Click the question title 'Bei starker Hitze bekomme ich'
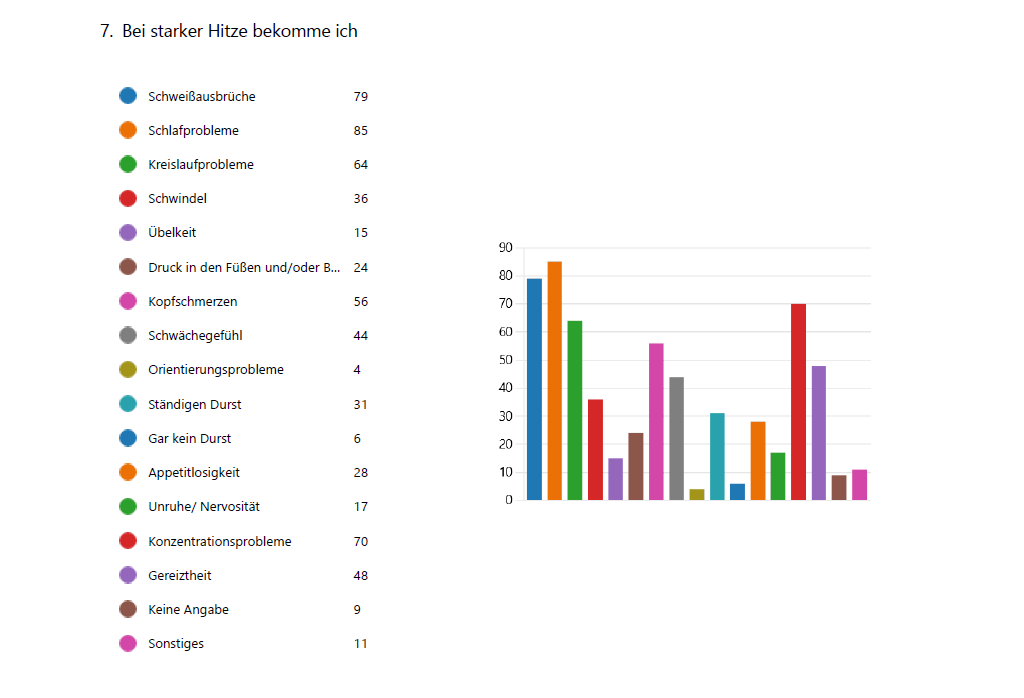 [239, 31]
